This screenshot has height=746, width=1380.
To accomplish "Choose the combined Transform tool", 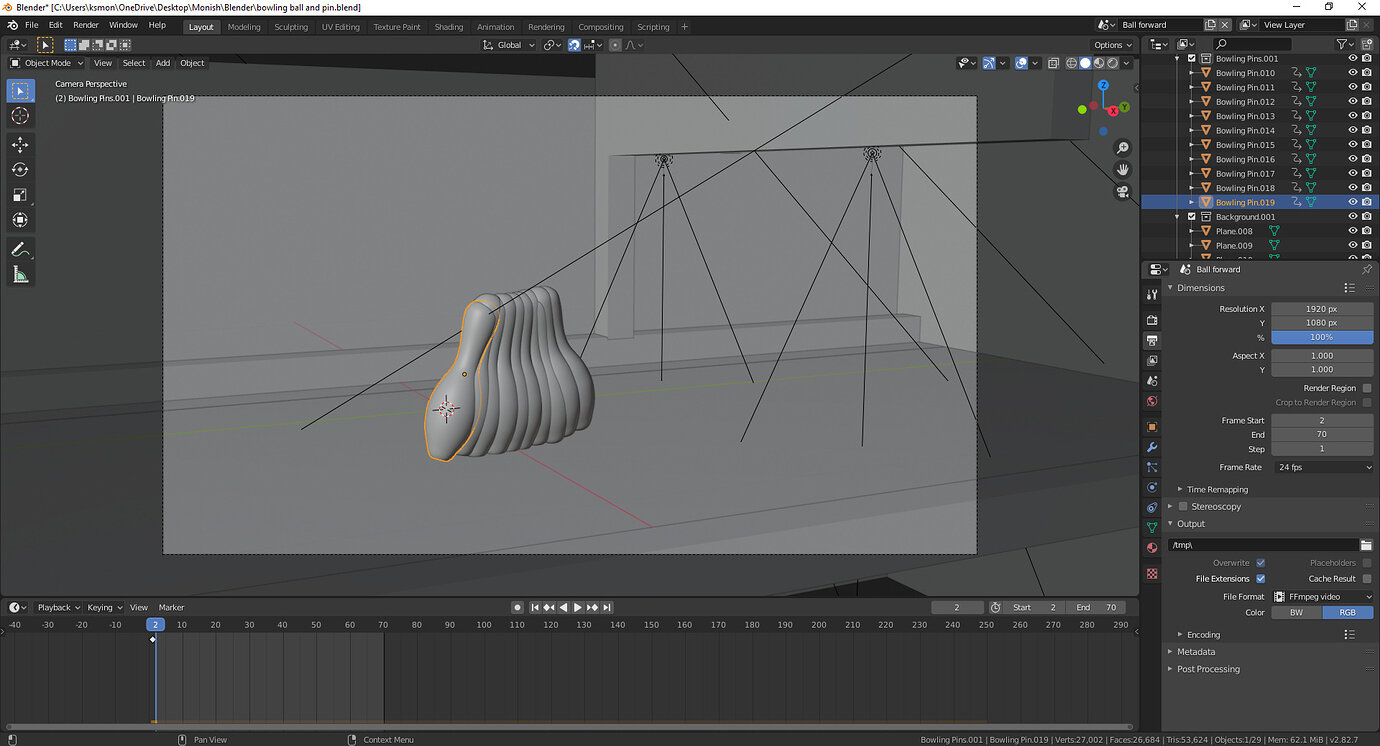I will 20,220.
